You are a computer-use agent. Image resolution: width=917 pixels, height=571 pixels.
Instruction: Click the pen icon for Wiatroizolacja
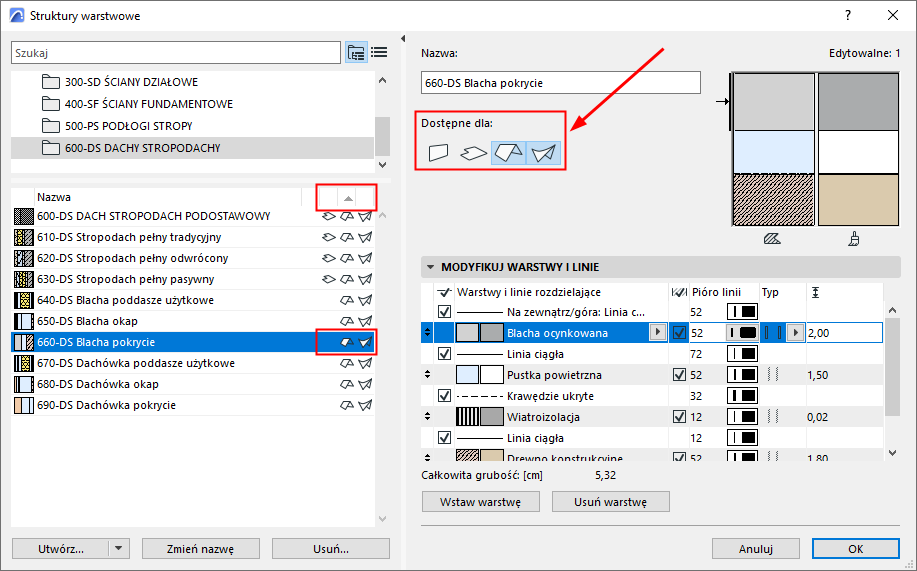742,417
